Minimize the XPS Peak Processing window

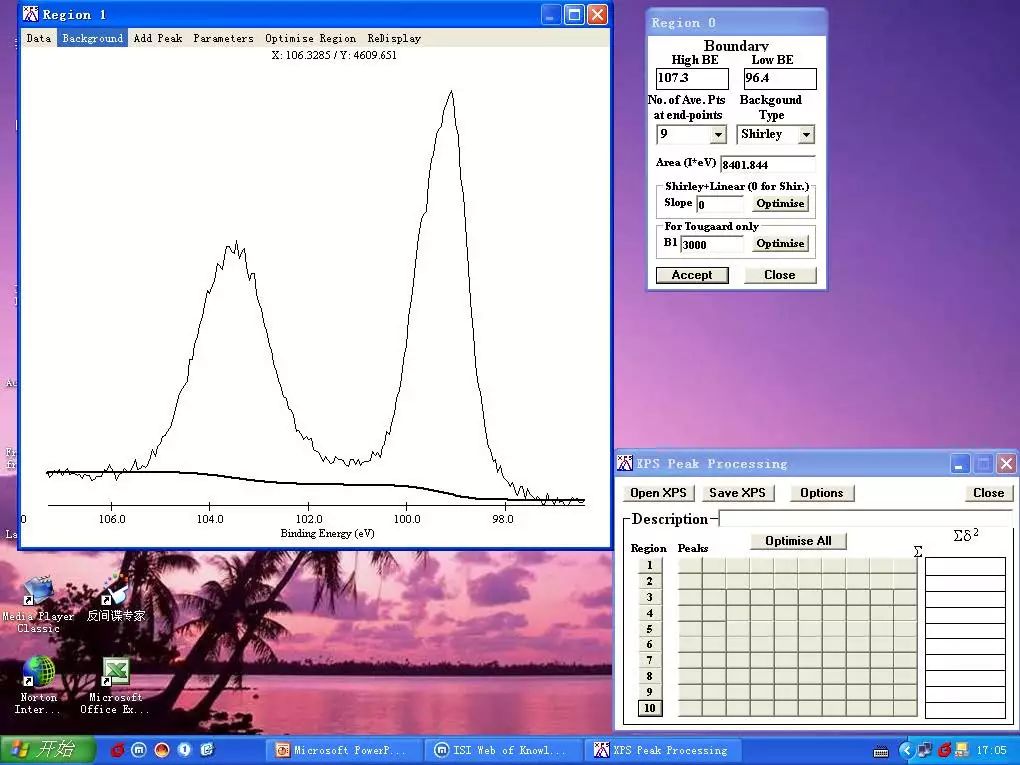click(x=960, y=464)
